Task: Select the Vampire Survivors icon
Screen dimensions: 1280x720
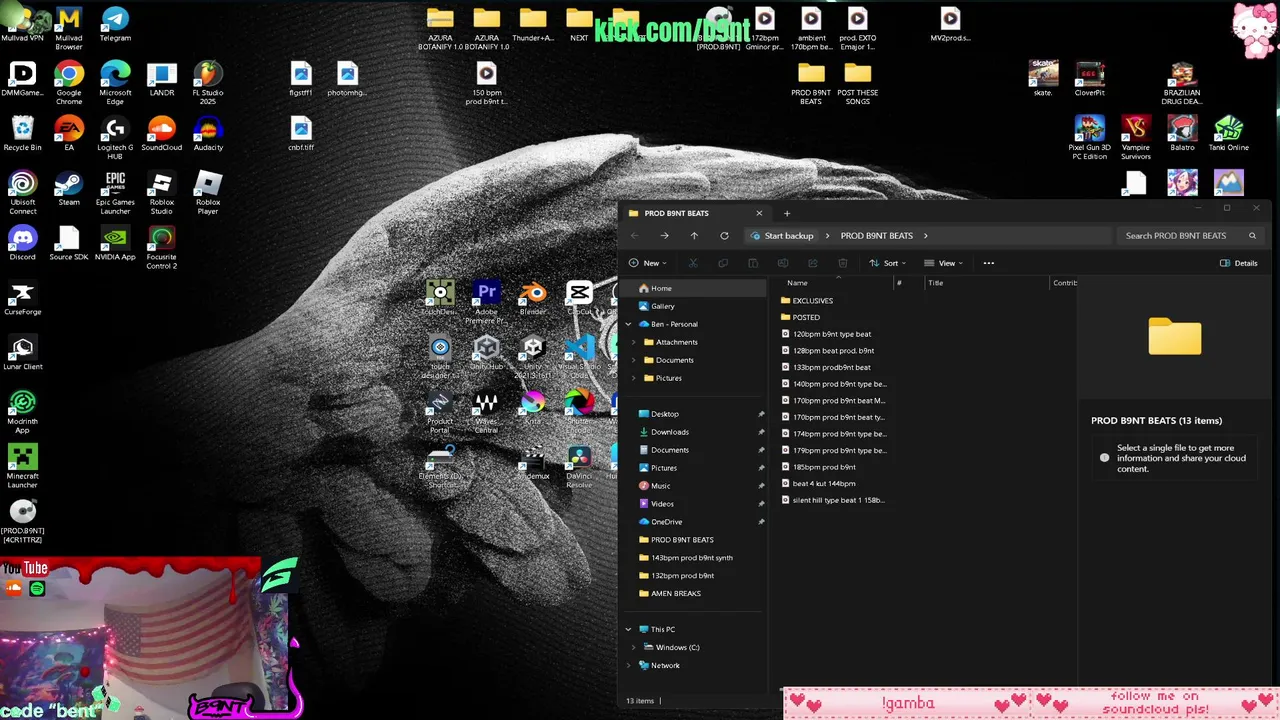Action: pyautogui.click(x=1135, y=138)
